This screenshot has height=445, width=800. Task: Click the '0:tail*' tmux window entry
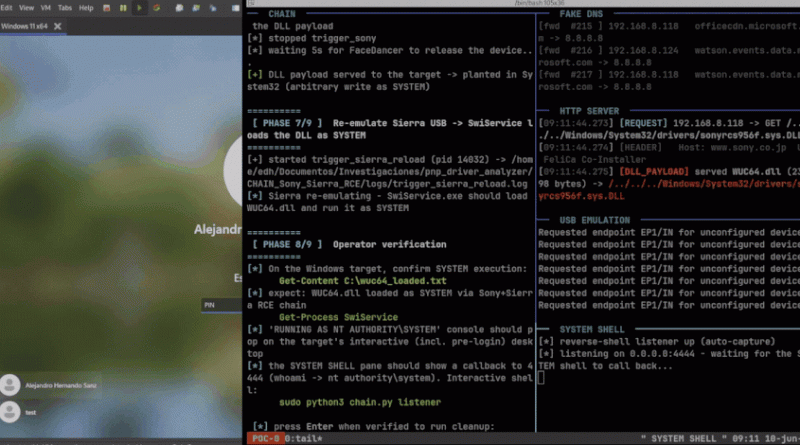coord(303,438)
